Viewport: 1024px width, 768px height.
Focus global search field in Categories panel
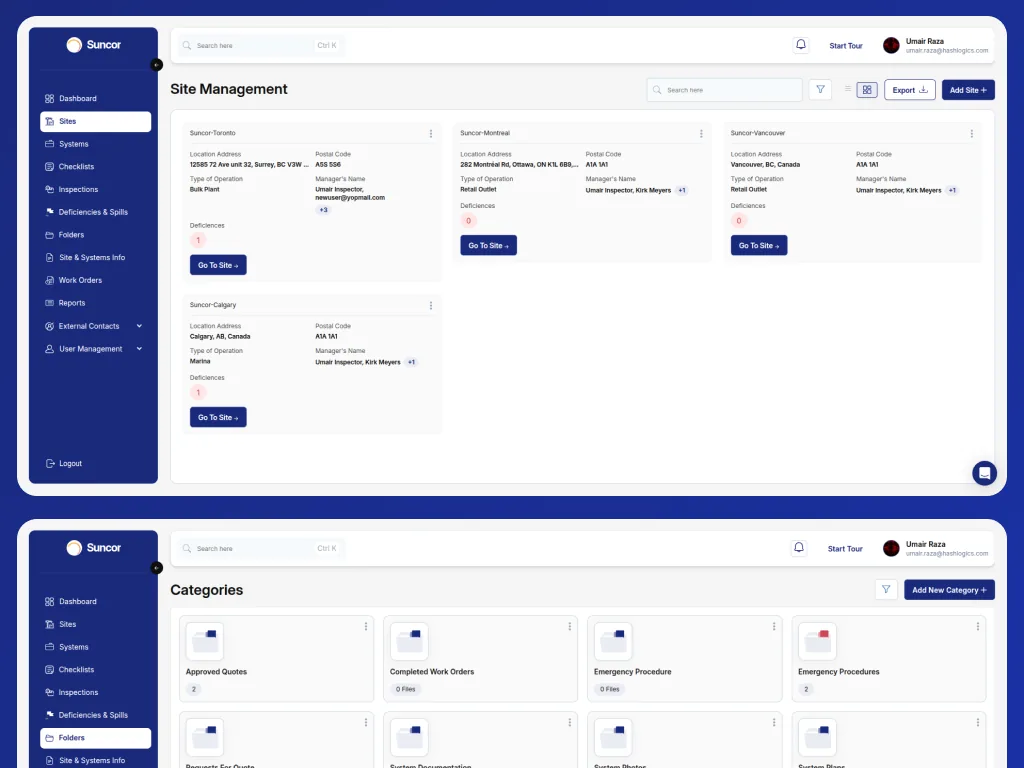[x=262, y=549]
